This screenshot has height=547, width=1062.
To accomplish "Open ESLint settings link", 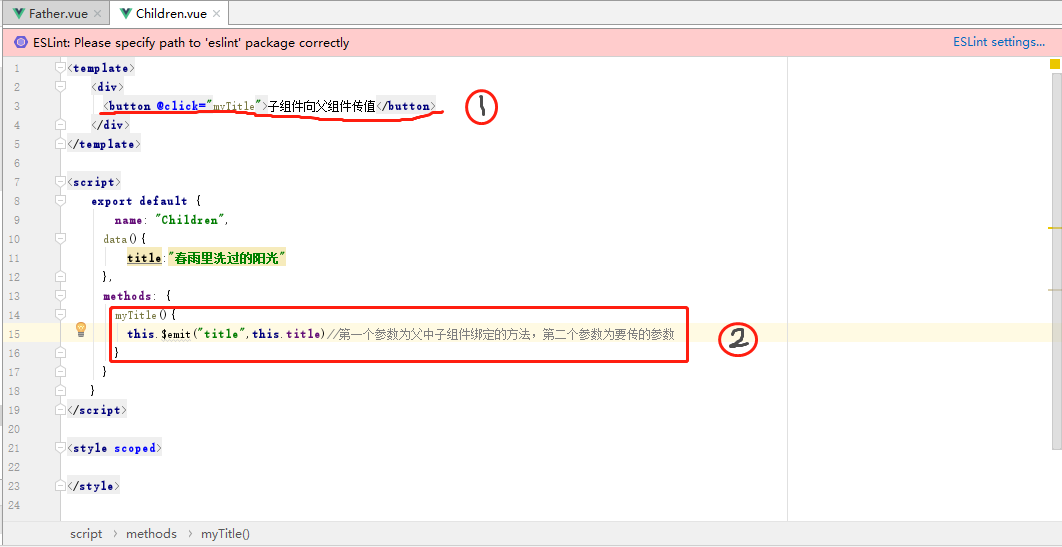I will coord(999,42).
